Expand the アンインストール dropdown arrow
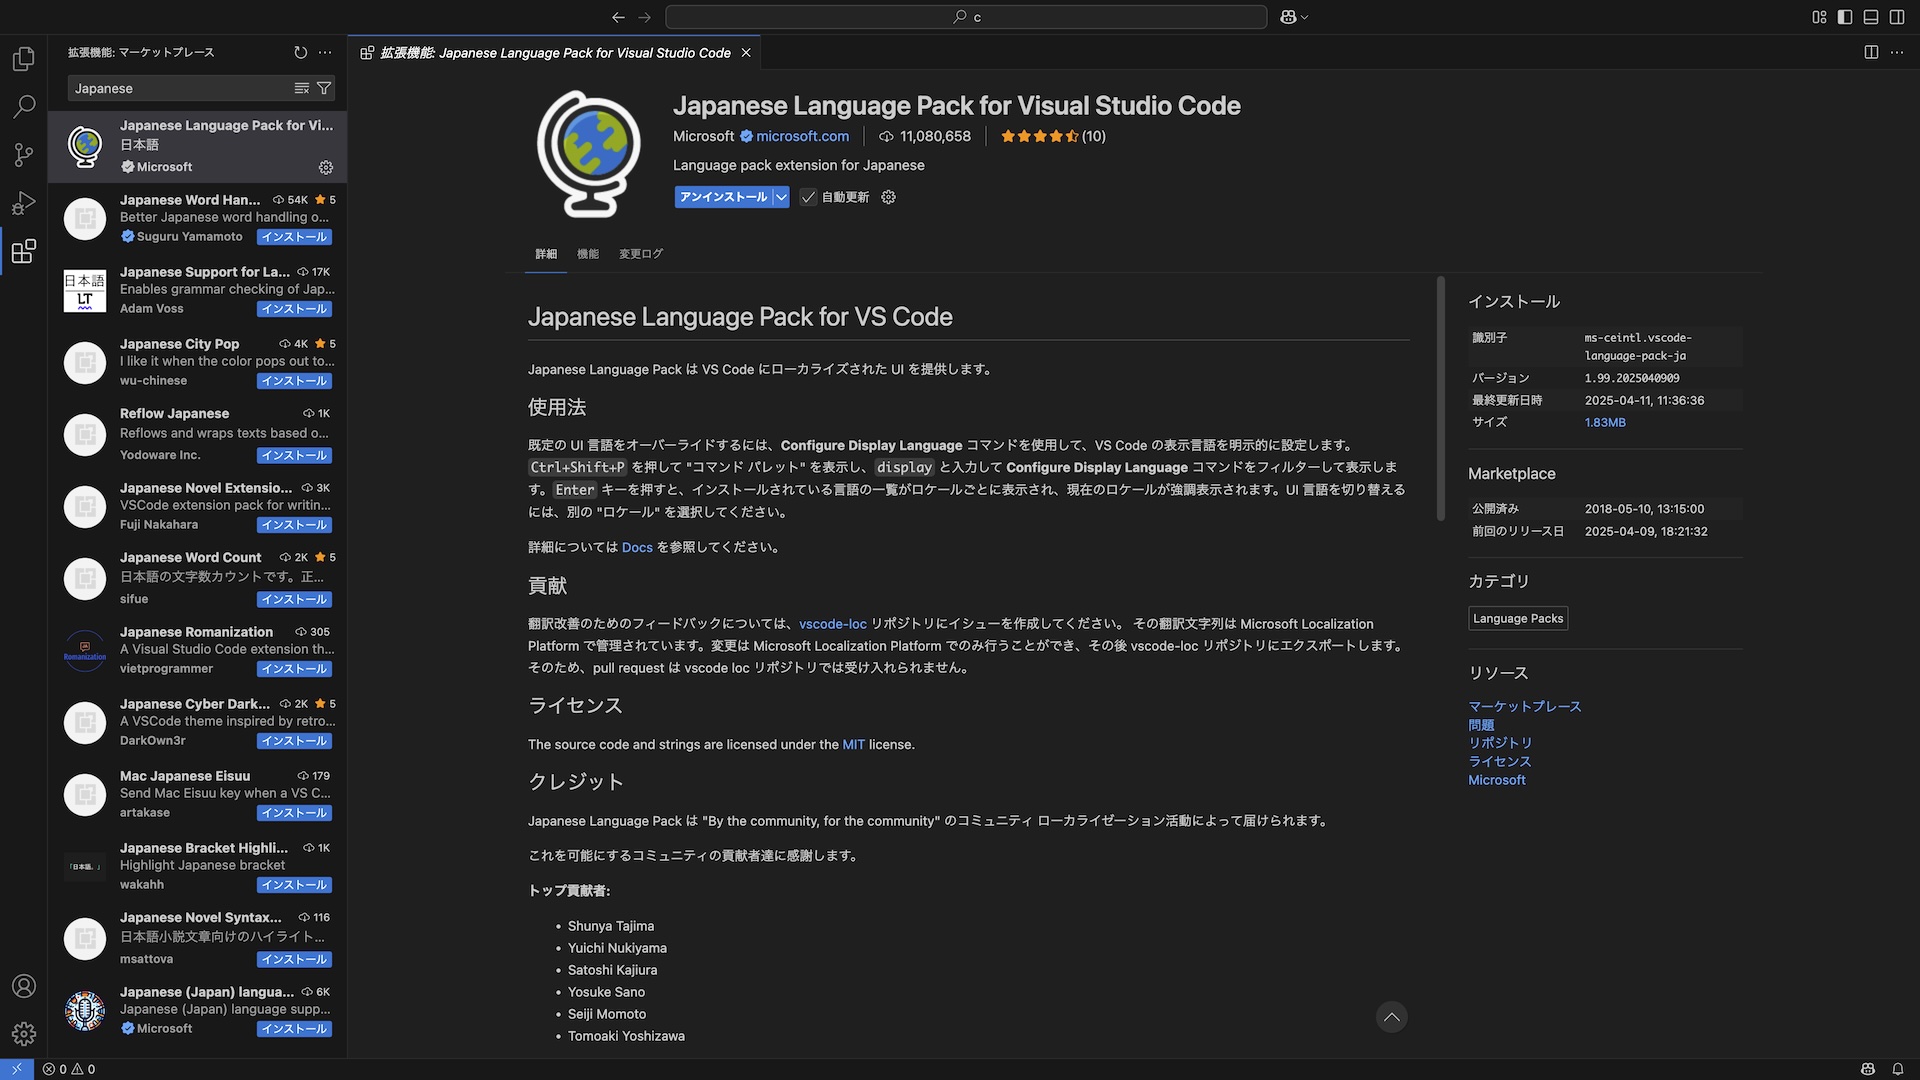 tap(781, 197)
